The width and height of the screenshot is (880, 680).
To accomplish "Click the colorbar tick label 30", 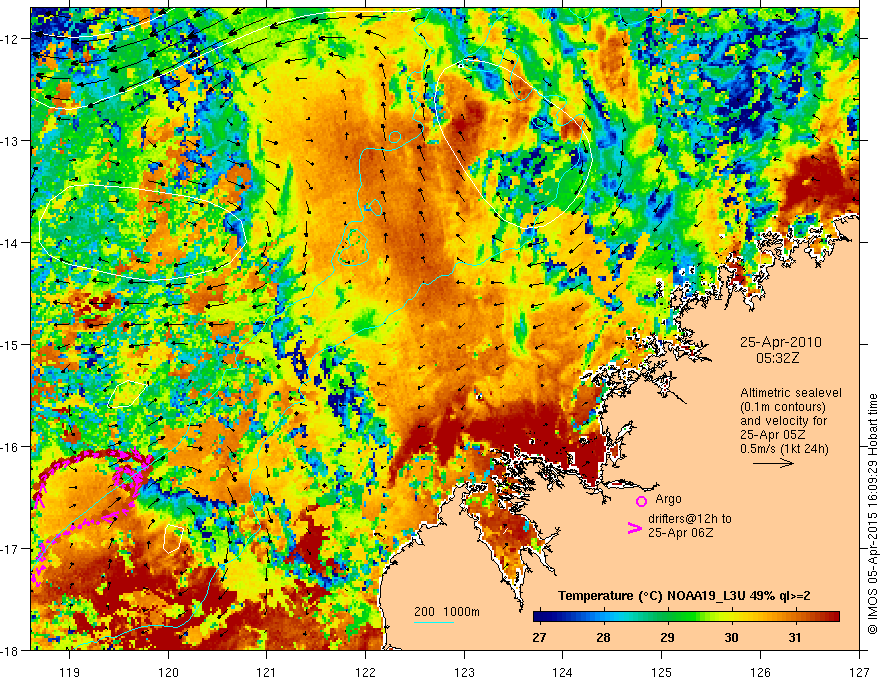I will click(x=731, y=637).
